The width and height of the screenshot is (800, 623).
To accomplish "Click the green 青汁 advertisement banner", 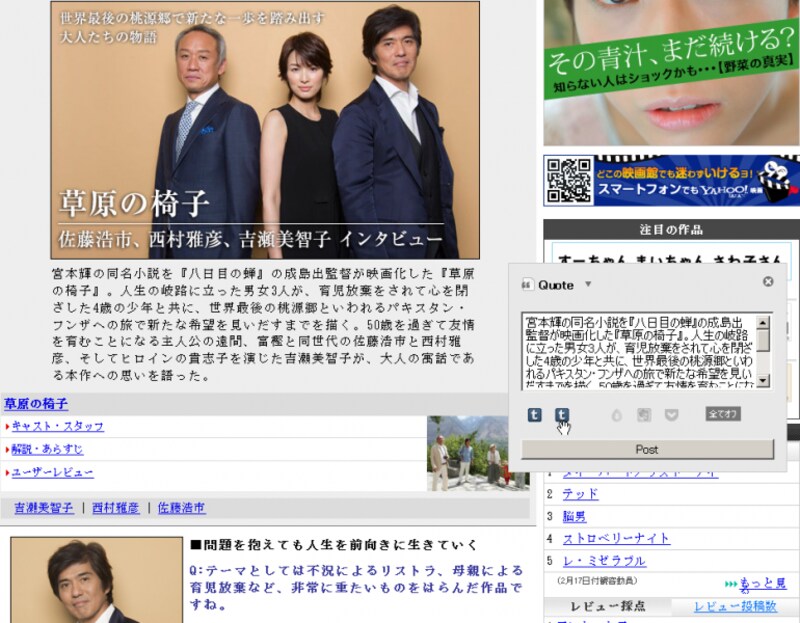I will pyautogui.click(x=671, y=72).
